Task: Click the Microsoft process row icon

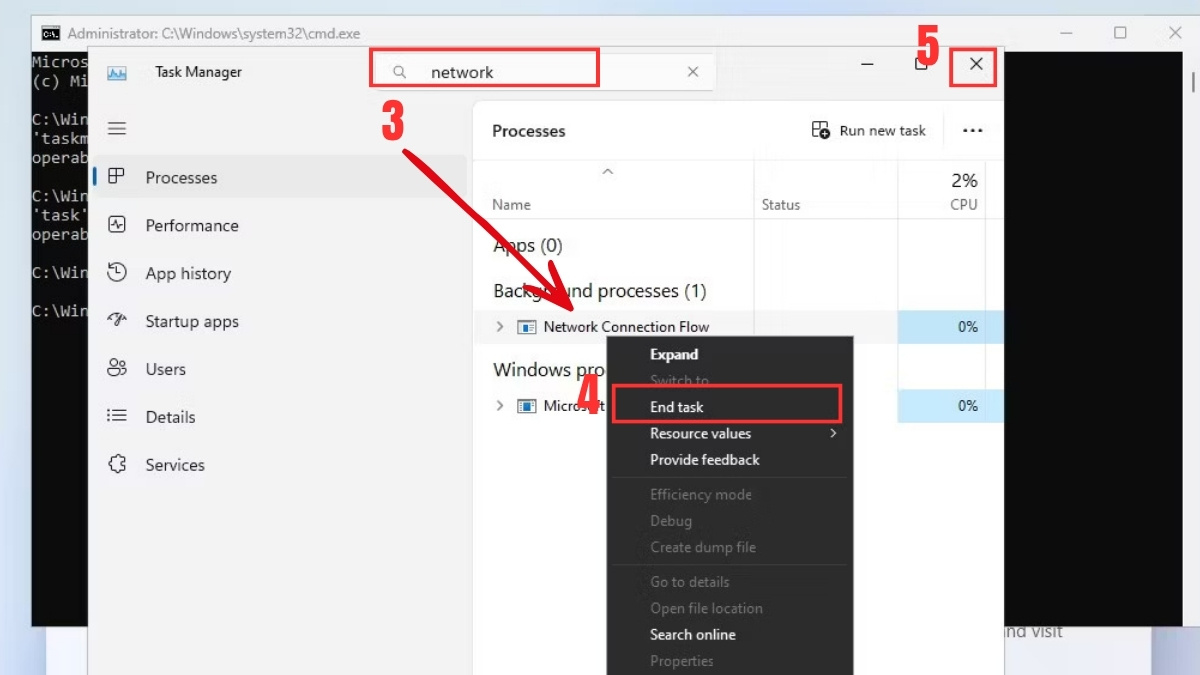Action: 527,406
